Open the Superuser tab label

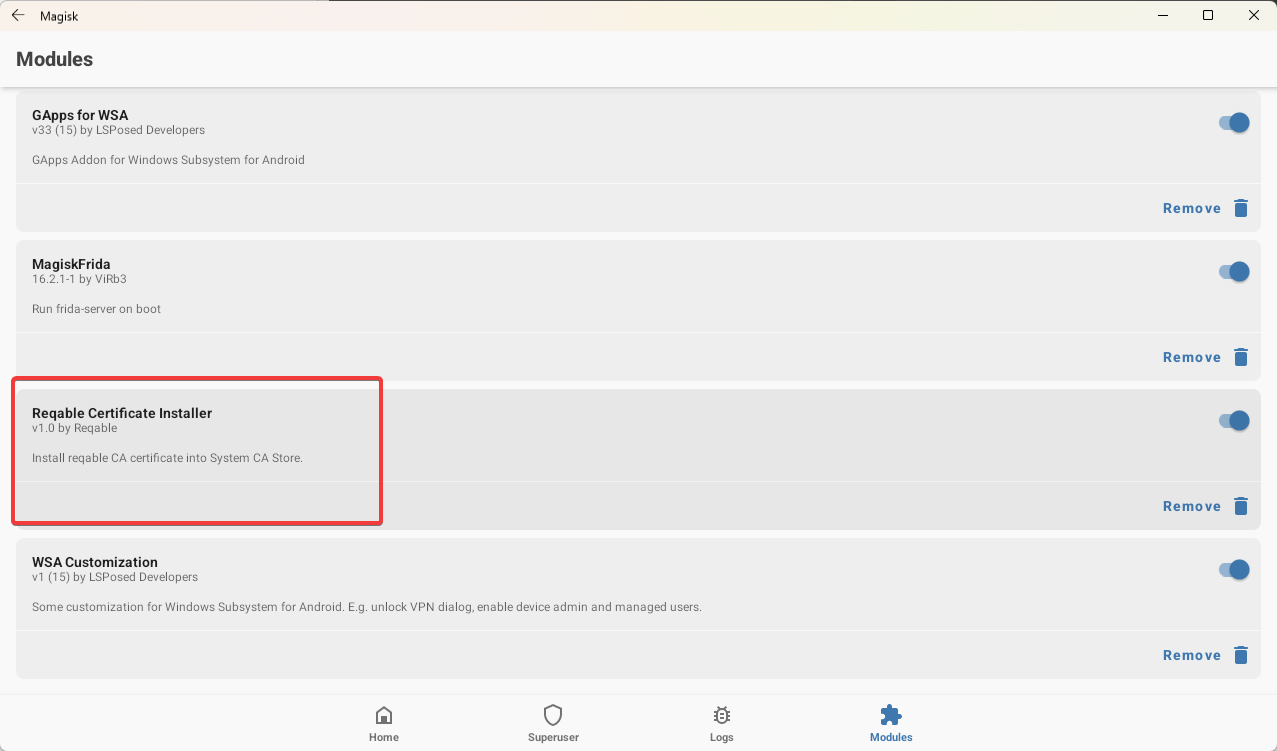click(553, 737)
